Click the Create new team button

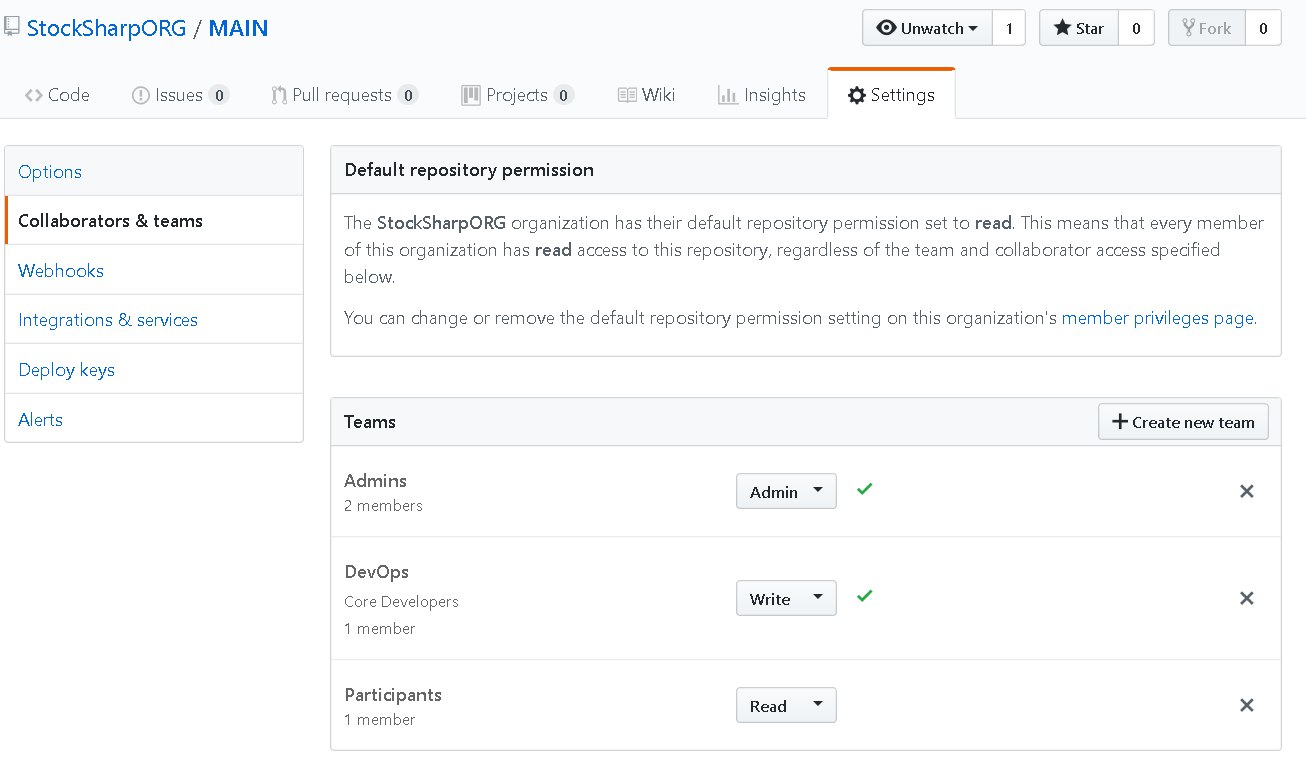coord(1183,422)
